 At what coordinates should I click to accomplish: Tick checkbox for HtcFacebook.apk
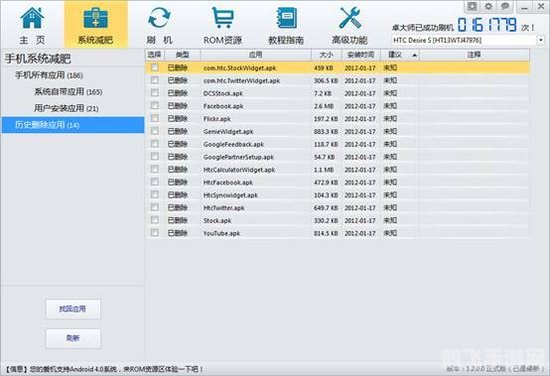(154, 182)
